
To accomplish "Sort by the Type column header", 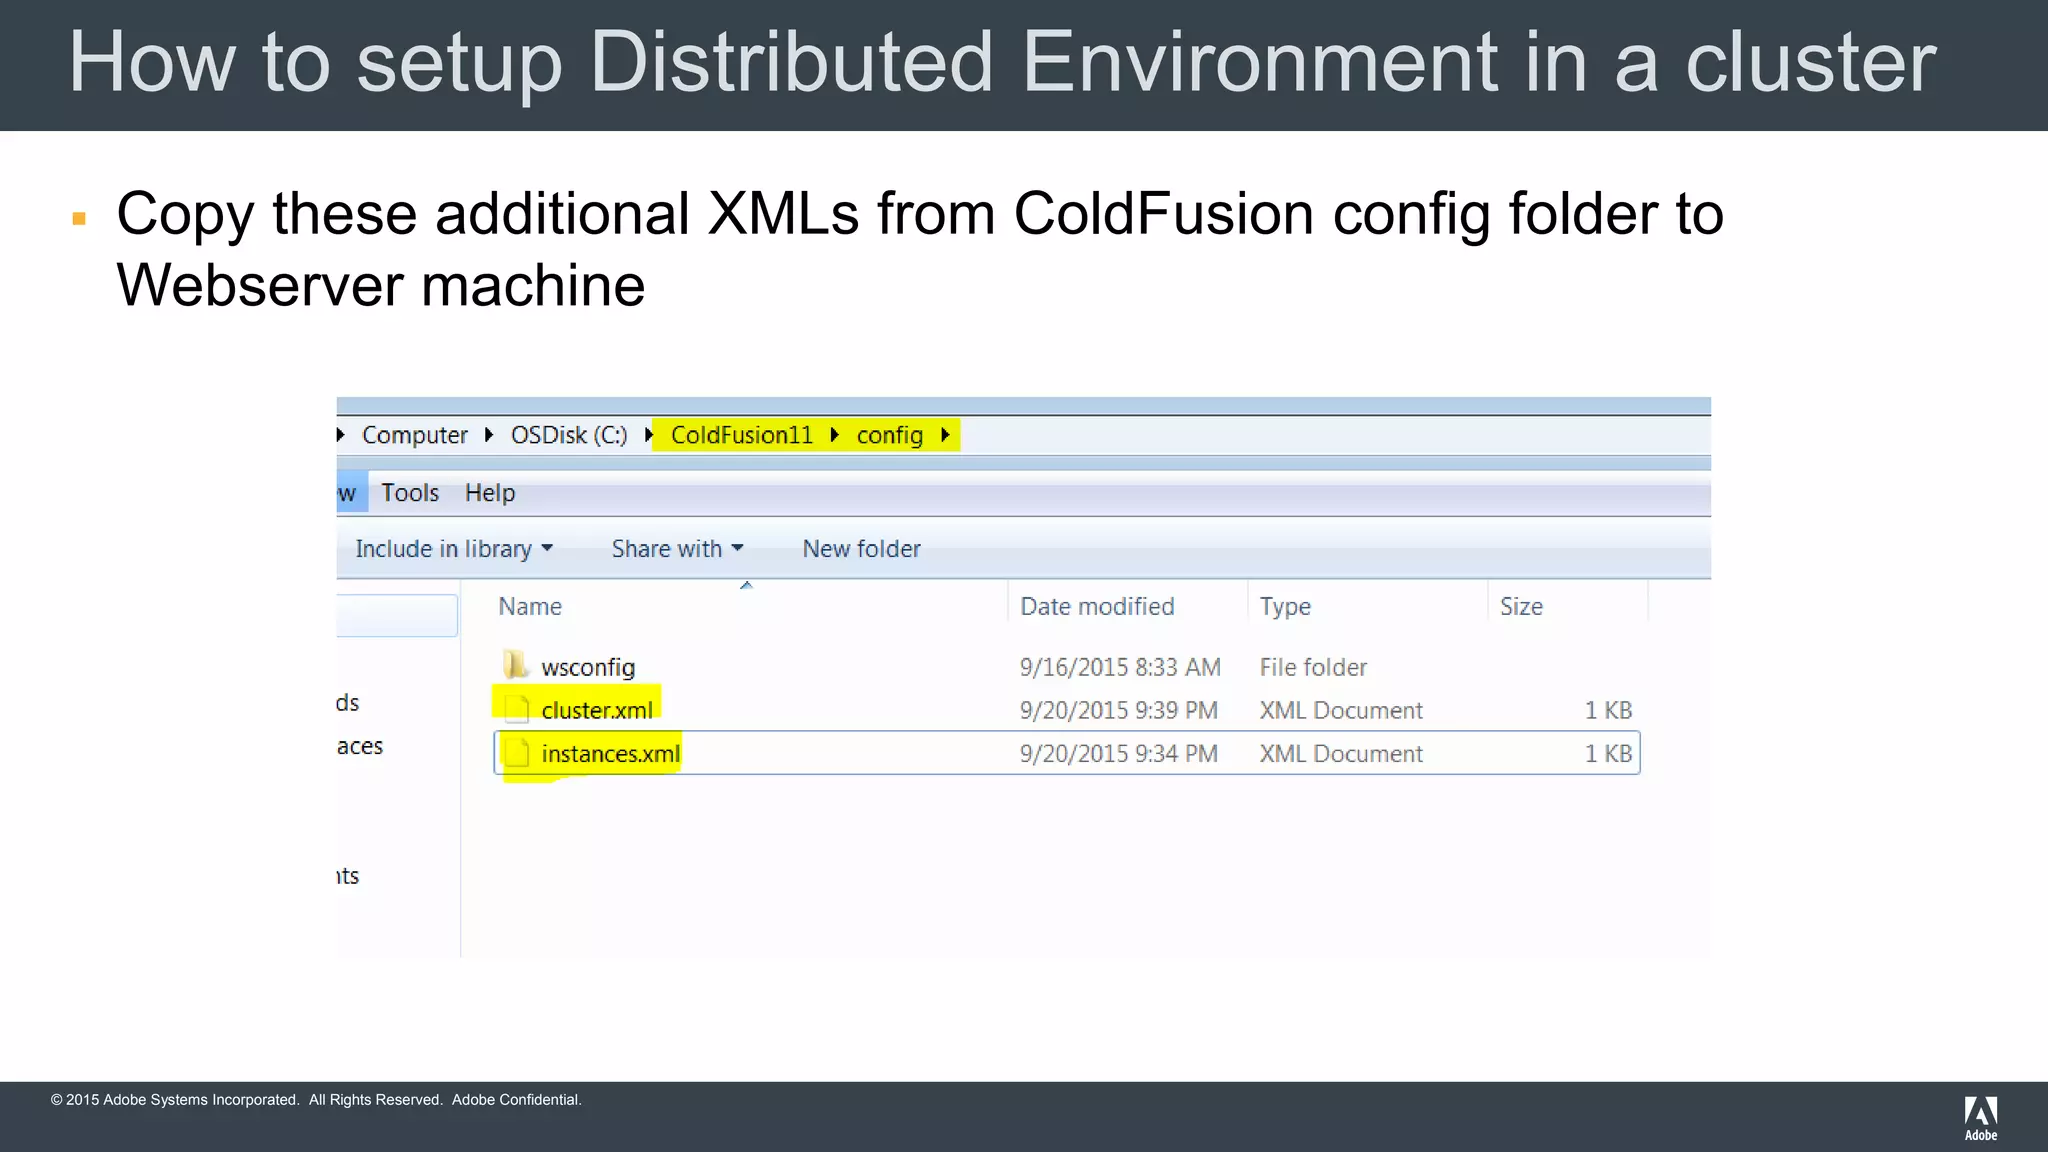I will (1285, 606).
